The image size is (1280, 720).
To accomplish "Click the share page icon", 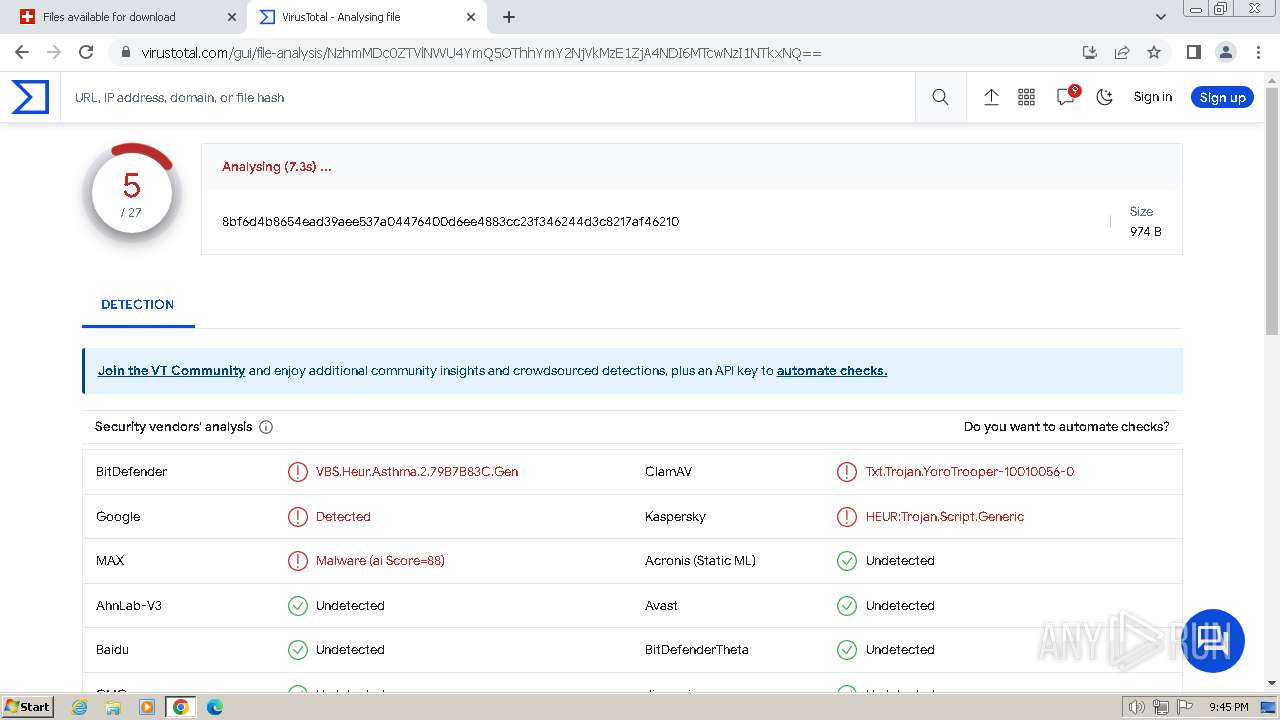I will click(1122, 52).
